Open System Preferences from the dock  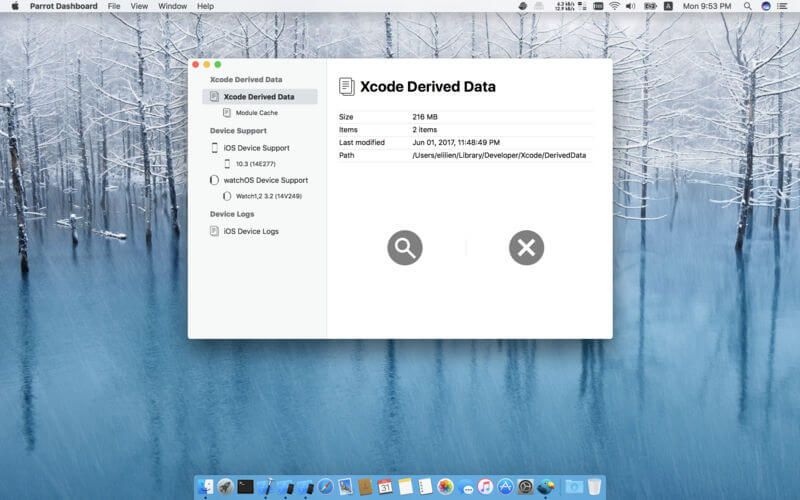pos(525,486)
